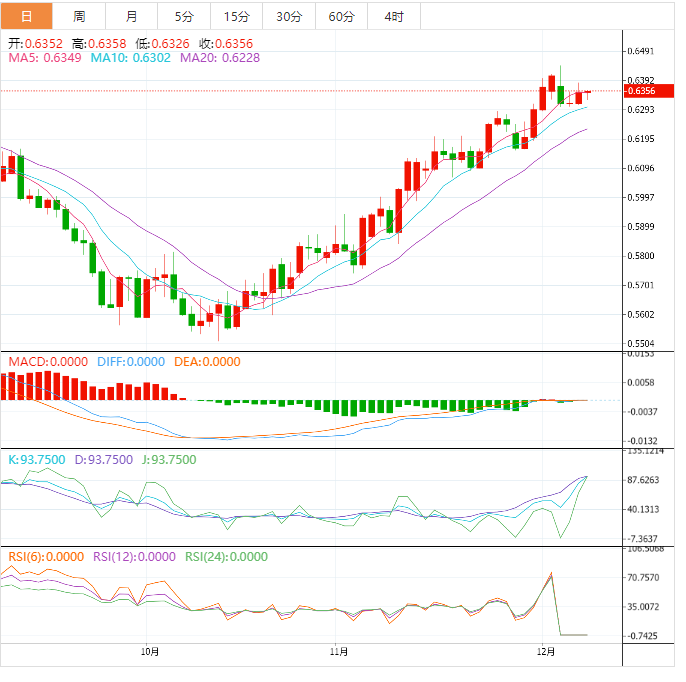Image resolution: width=686 pixels, height=682 pixels.
Task: Click the RSI(6):0.0000 label
Action: click(46, 557)
